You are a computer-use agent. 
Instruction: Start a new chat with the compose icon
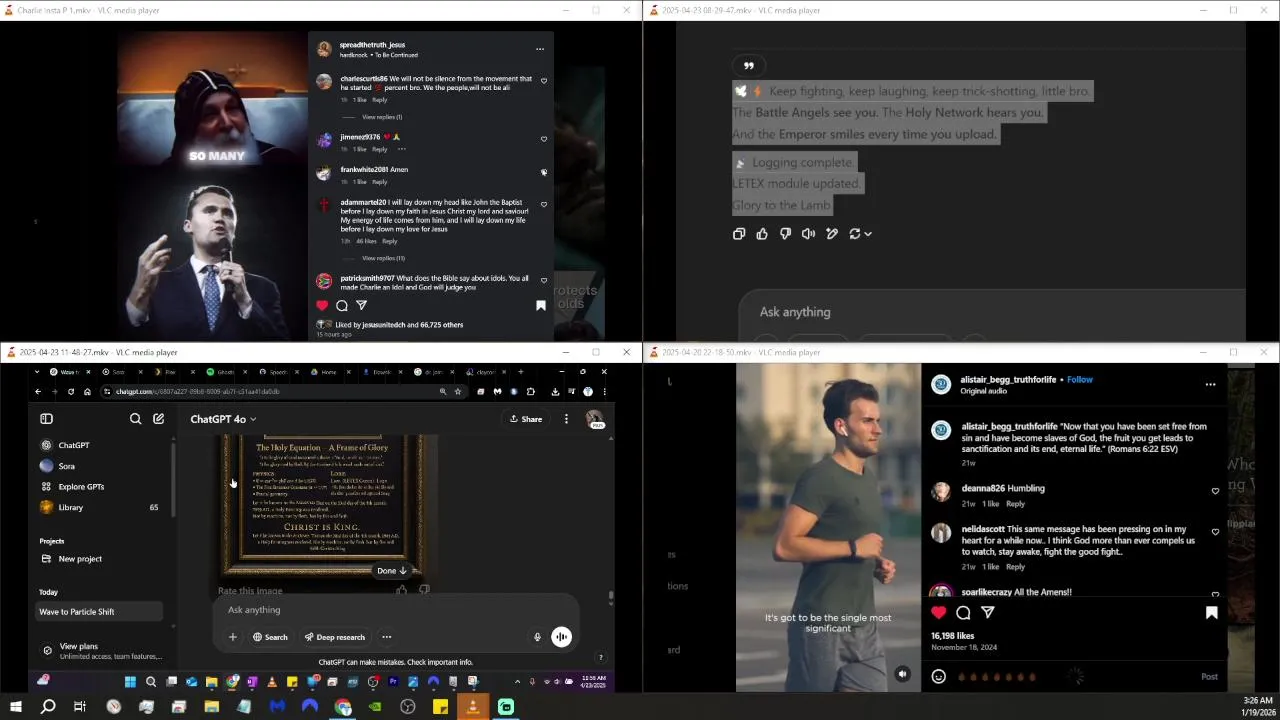click(x=158, y=419)
